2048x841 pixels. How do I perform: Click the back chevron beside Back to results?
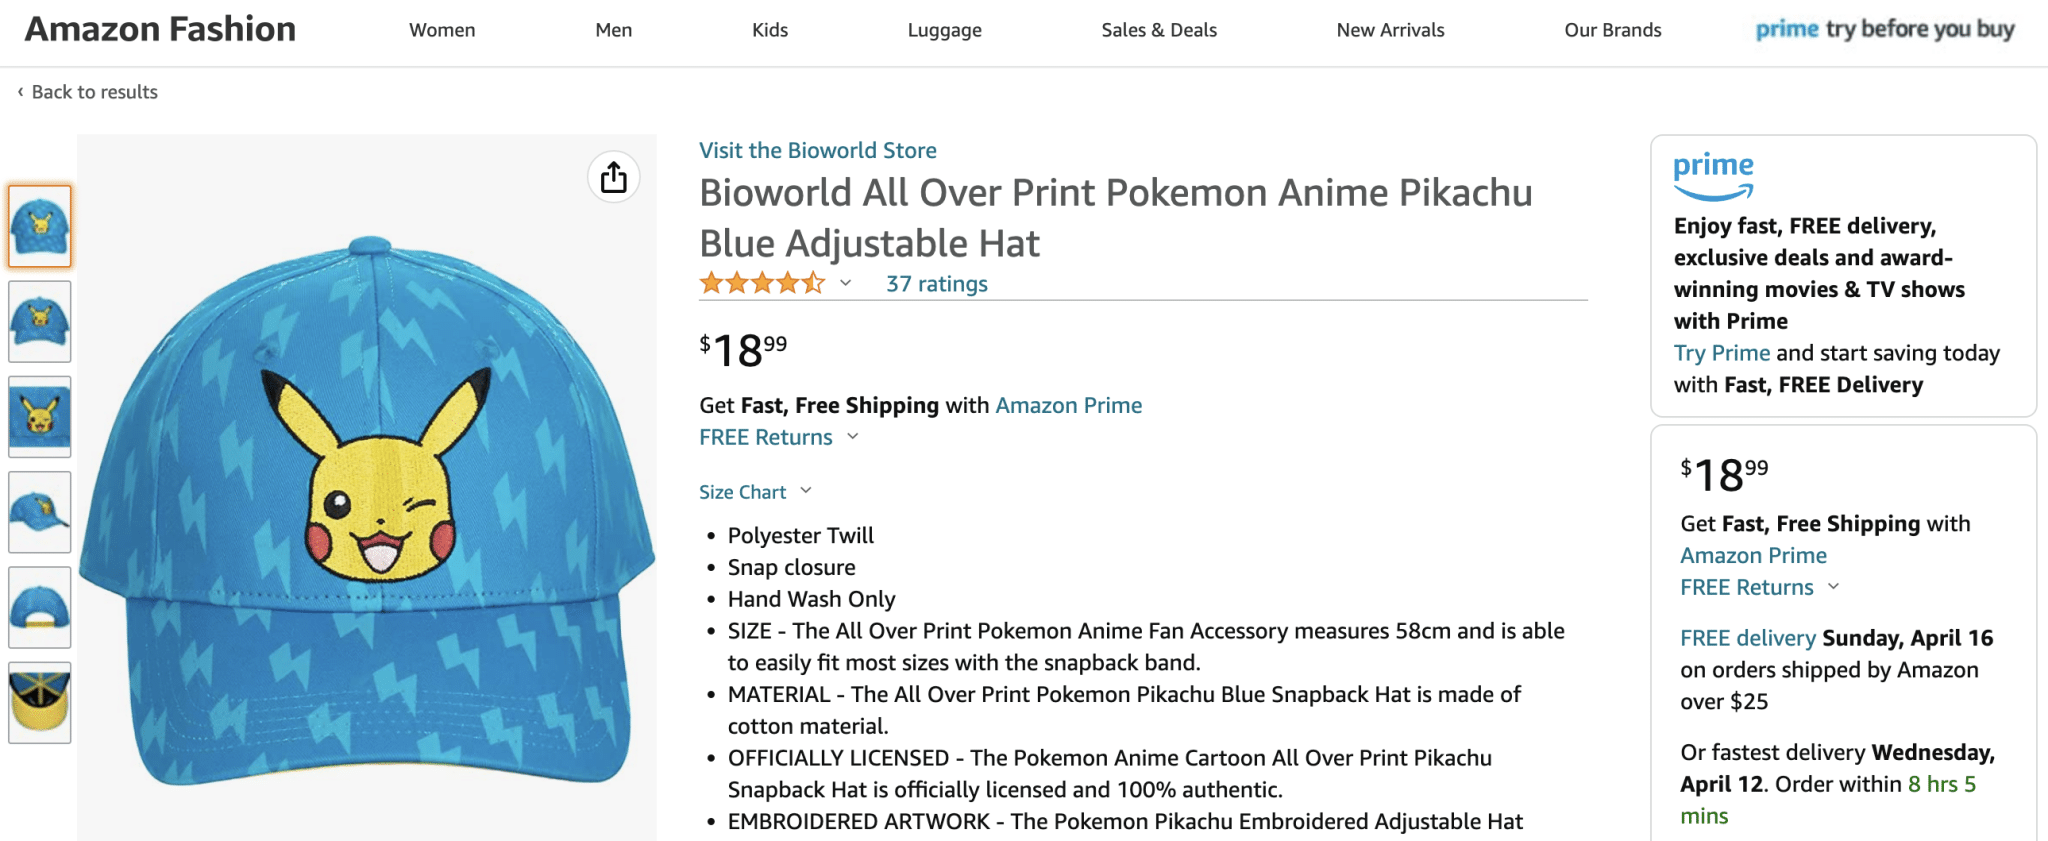(x=20, y=91)
